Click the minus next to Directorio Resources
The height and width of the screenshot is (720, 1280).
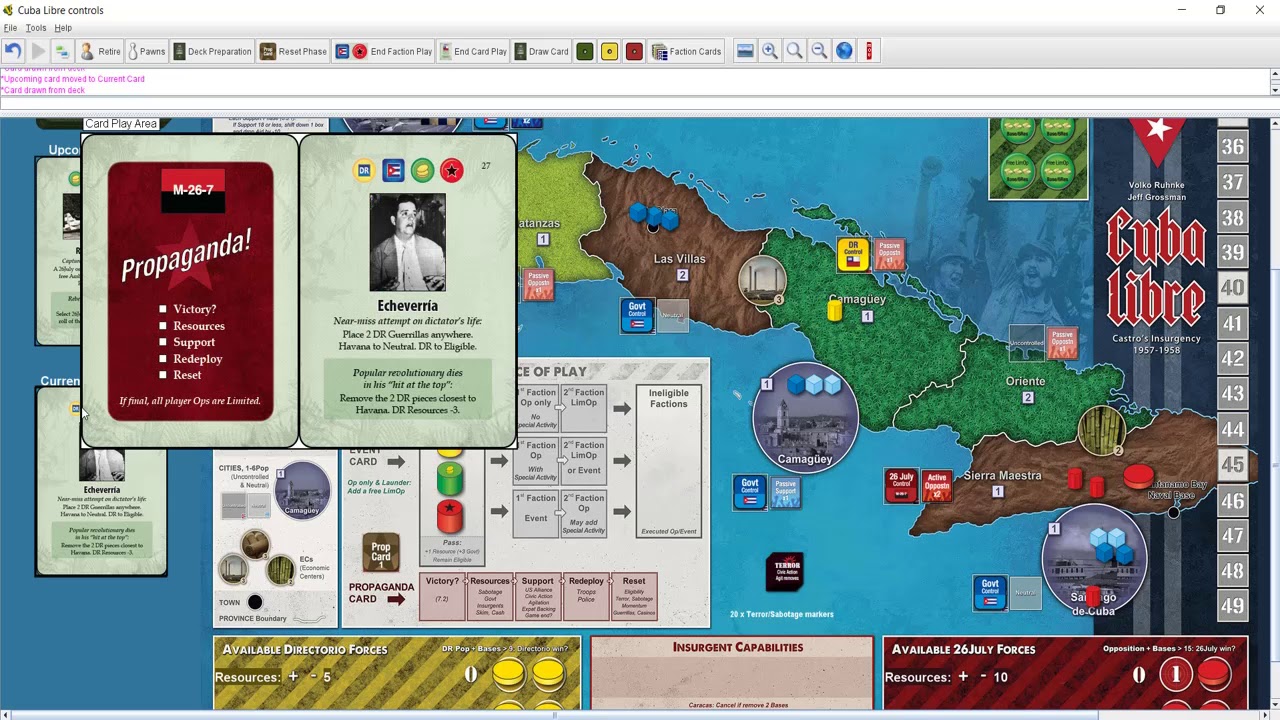pyautogui.click(x=312, y=677)
